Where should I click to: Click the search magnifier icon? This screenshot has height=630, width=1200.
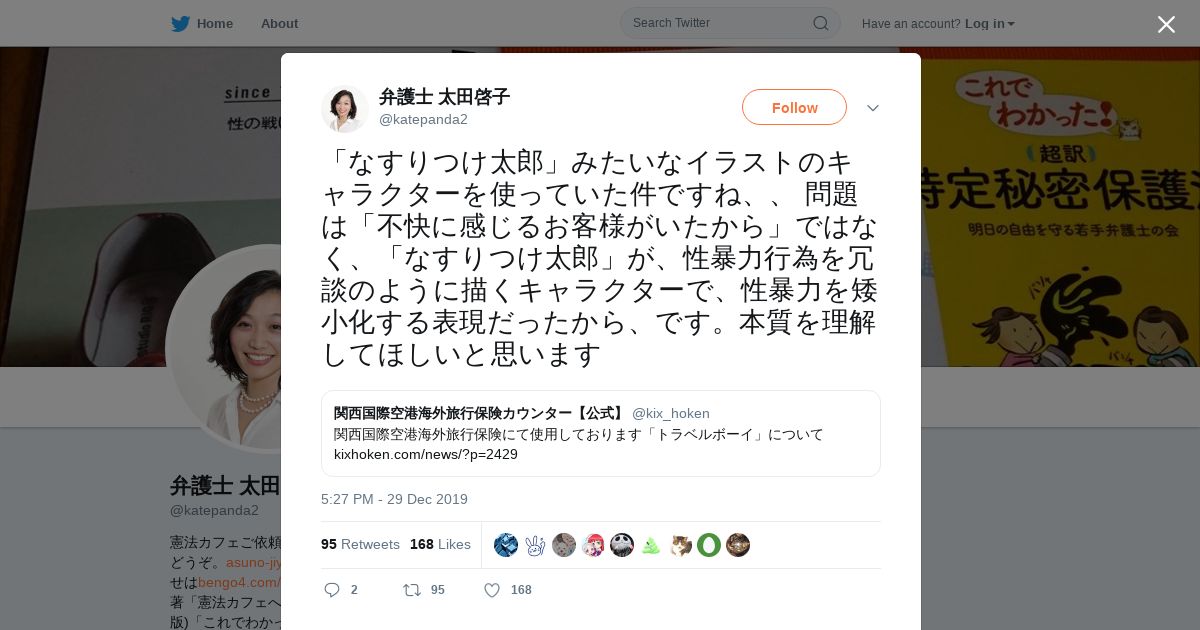pyautogui.click(x=821, y=23)
